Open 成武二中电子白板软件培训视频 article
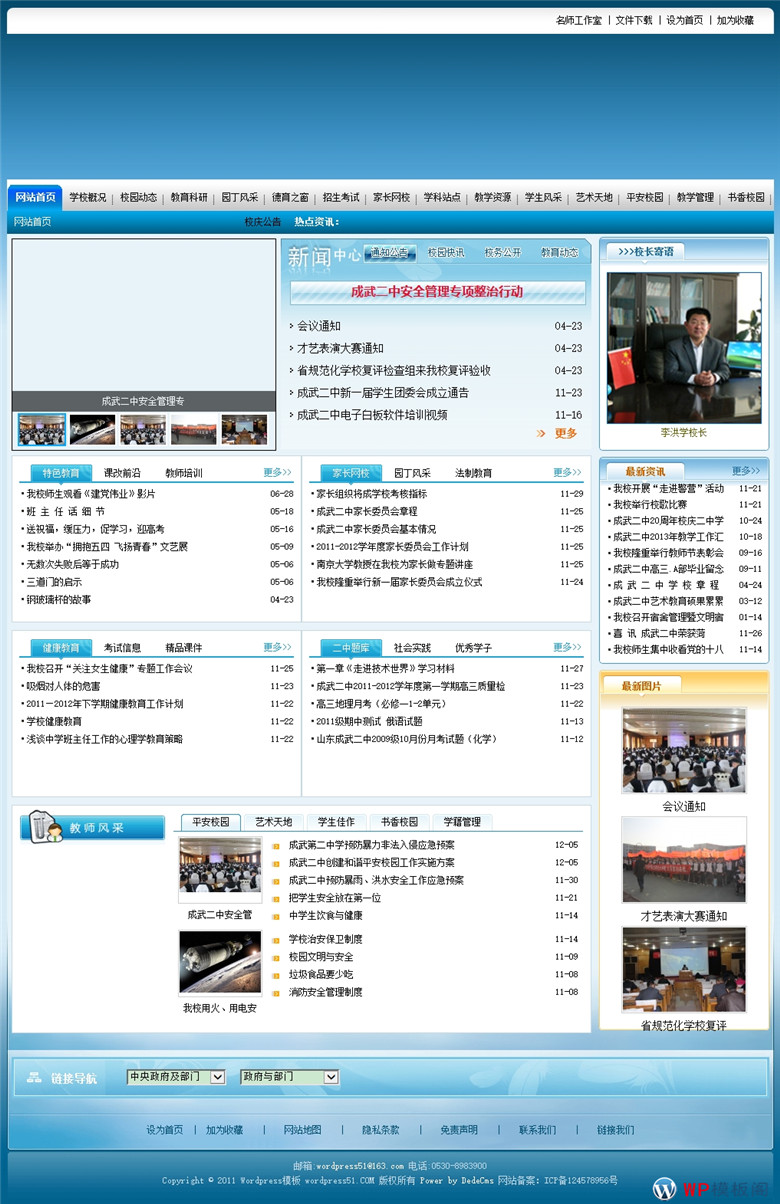The image size is (780, 1204). click(372, 414)
